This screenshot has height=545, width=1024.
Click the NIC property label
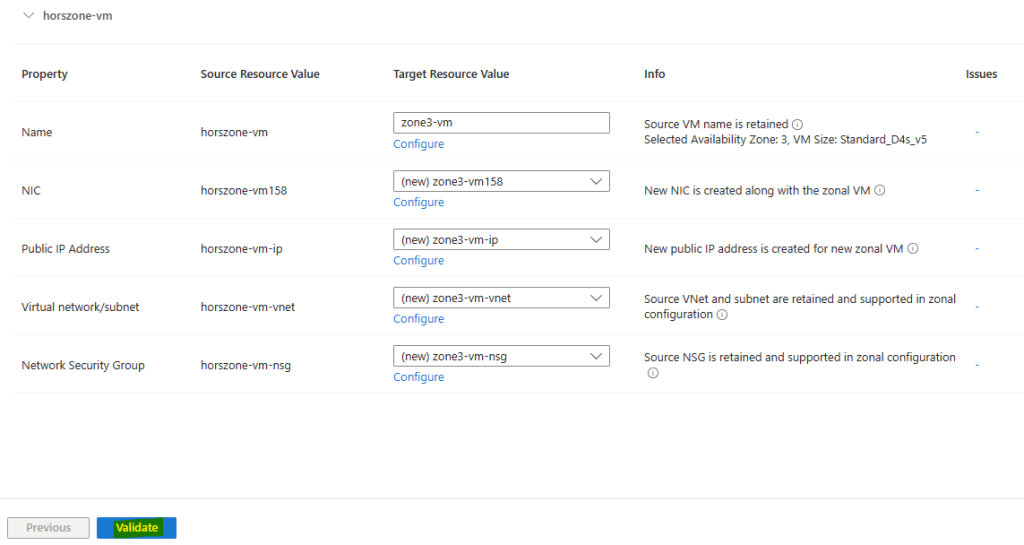tap(31, 191)
